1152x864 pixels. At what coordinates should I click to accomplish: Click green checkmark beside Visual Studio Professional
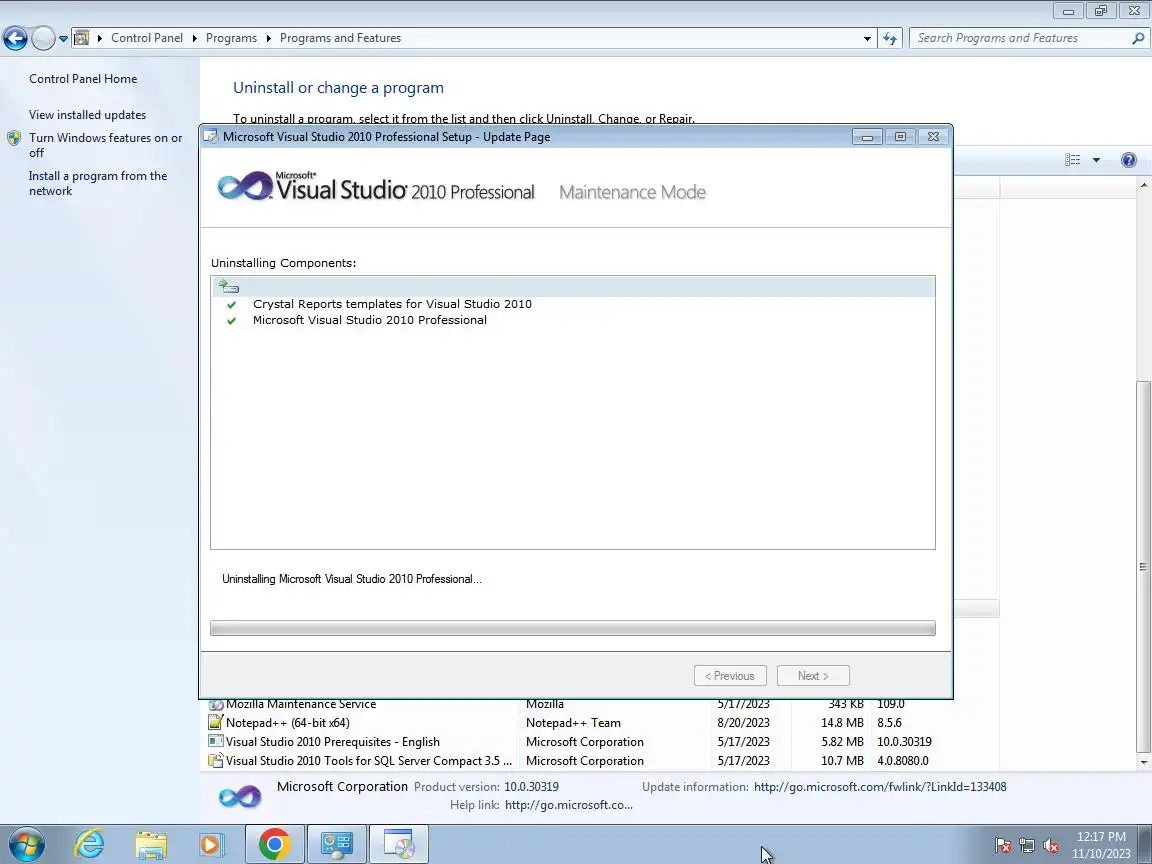point(231,320)
